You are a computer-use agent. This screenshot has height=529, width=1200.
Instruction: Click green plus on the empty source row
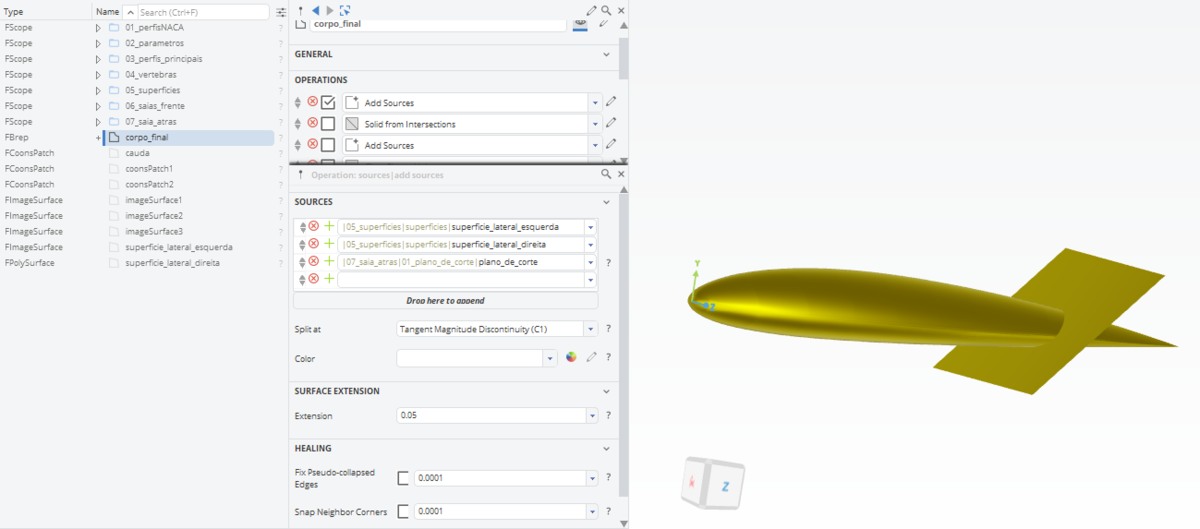[329, 279]
